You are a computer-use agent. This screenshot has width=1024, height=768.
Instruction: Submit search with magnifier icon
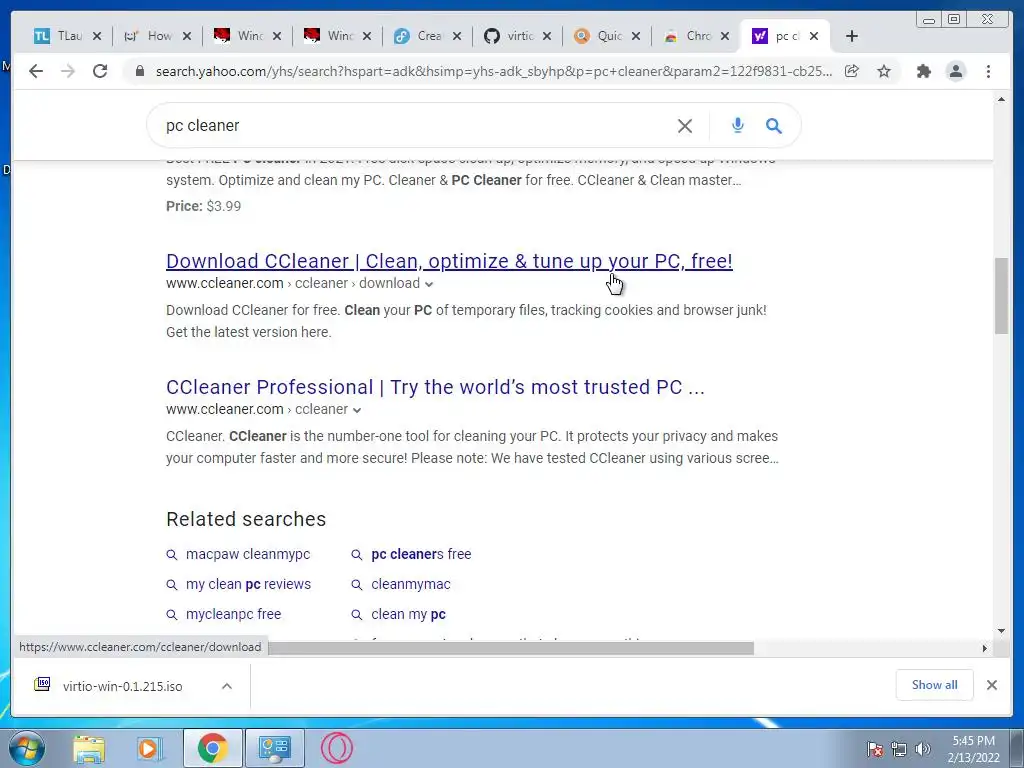click(x=773, y=125)
